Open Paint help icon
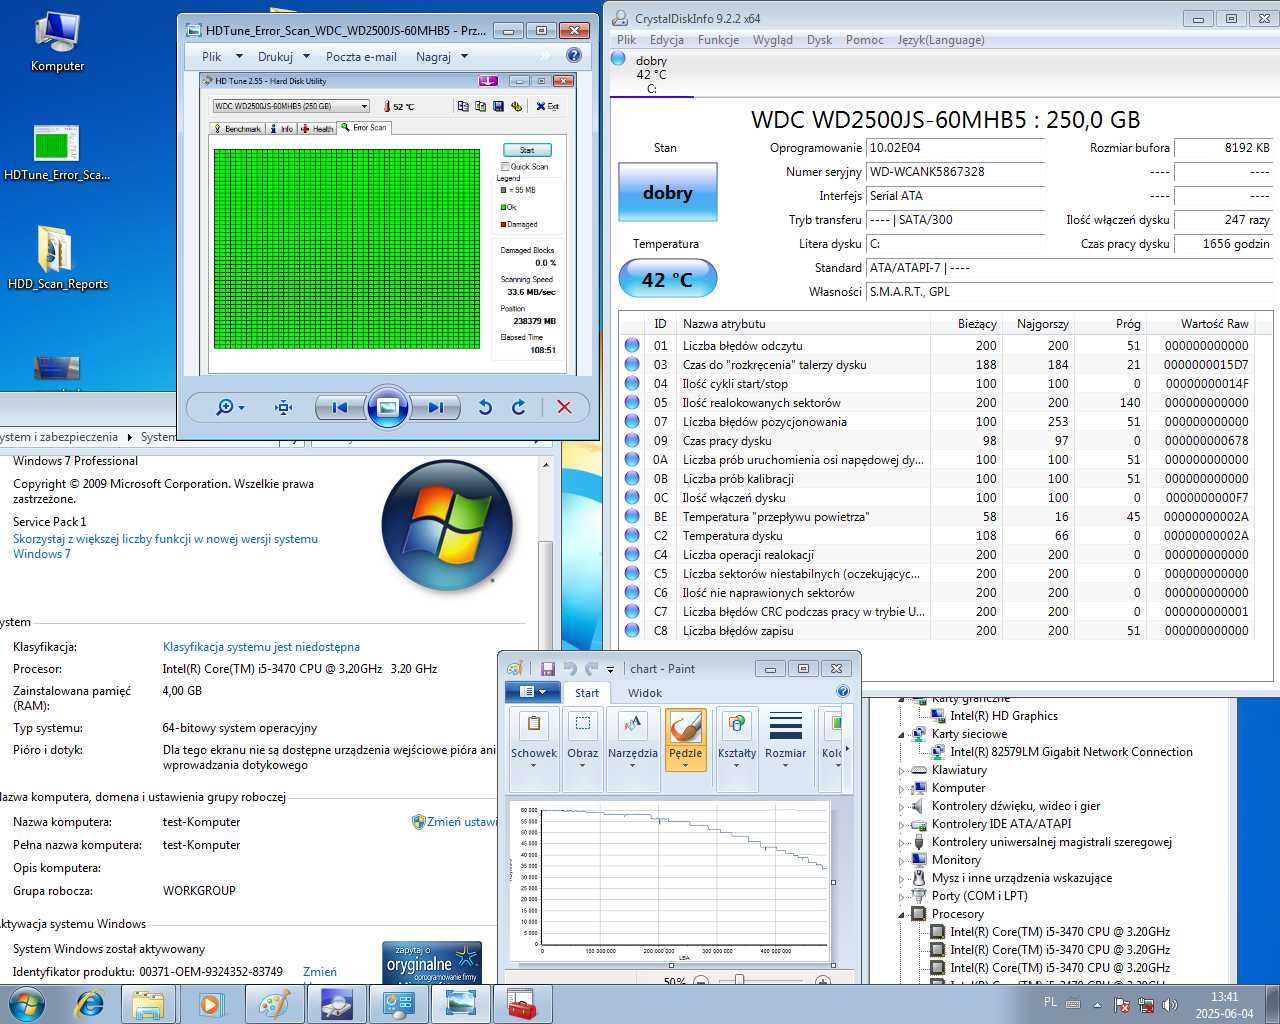This screenshot has width=1280, height=1024. [843, 691]
